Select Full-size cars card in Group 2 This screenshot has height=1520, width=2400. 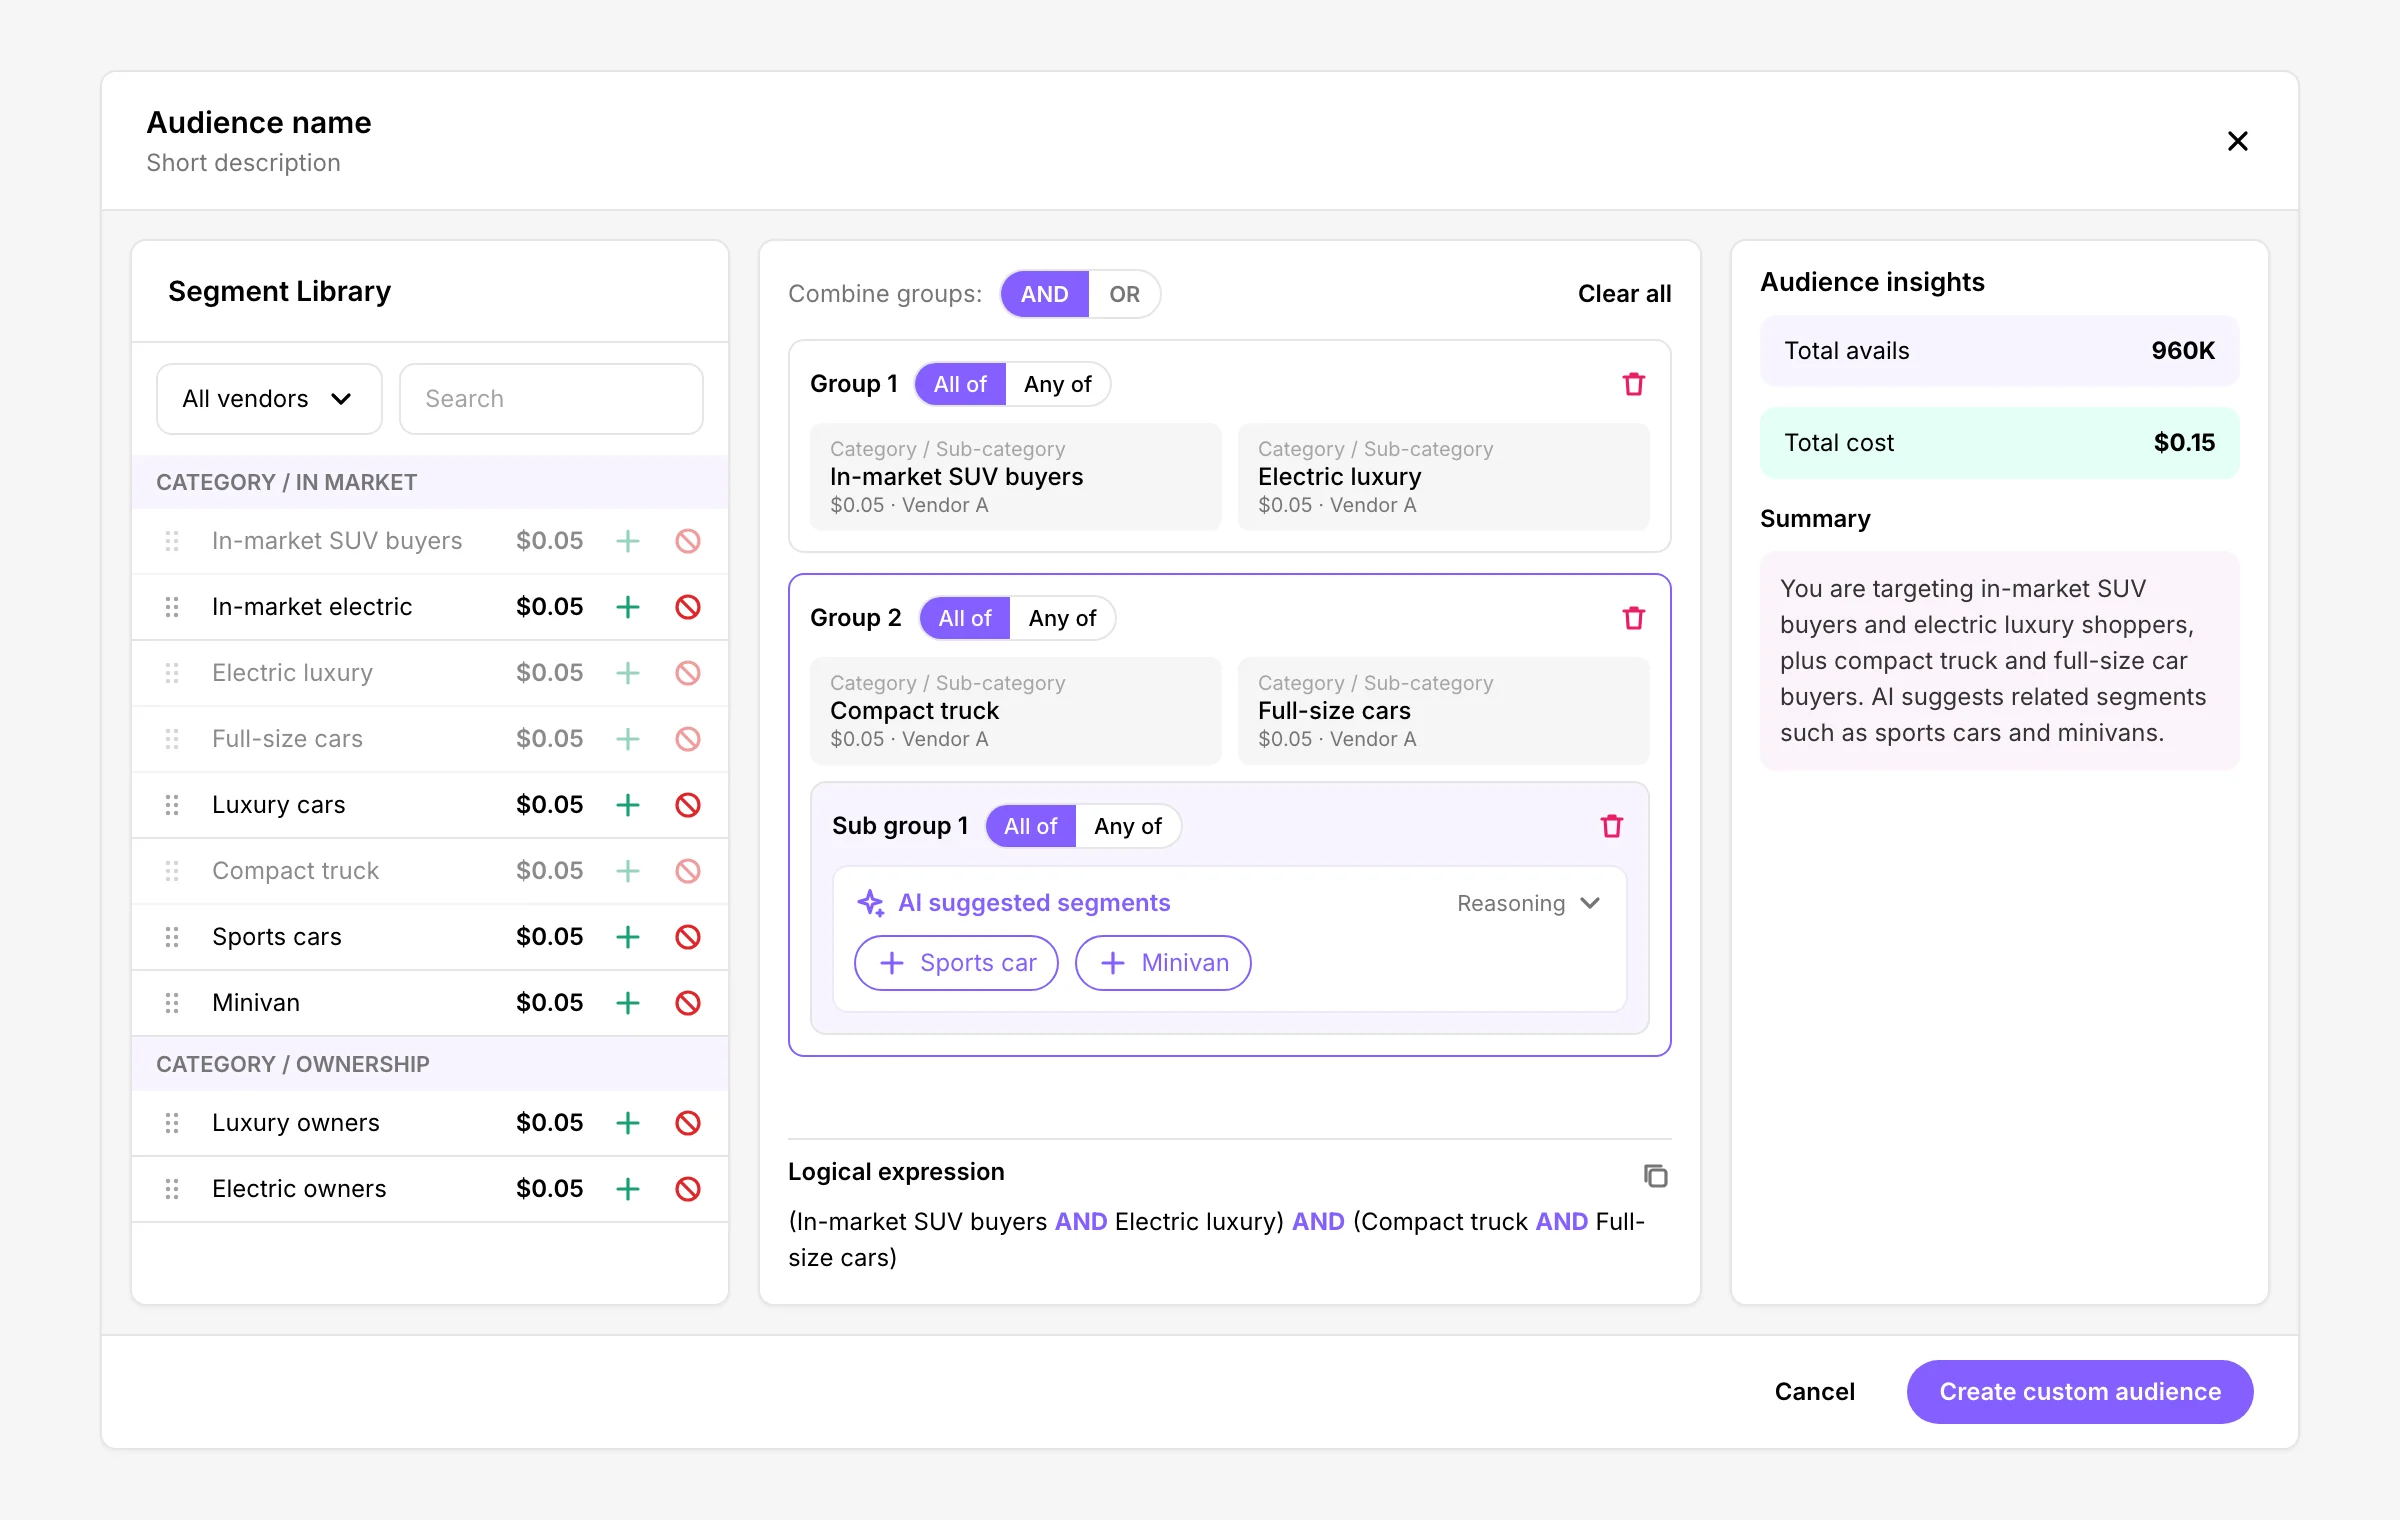click(x=1444, y=711)
